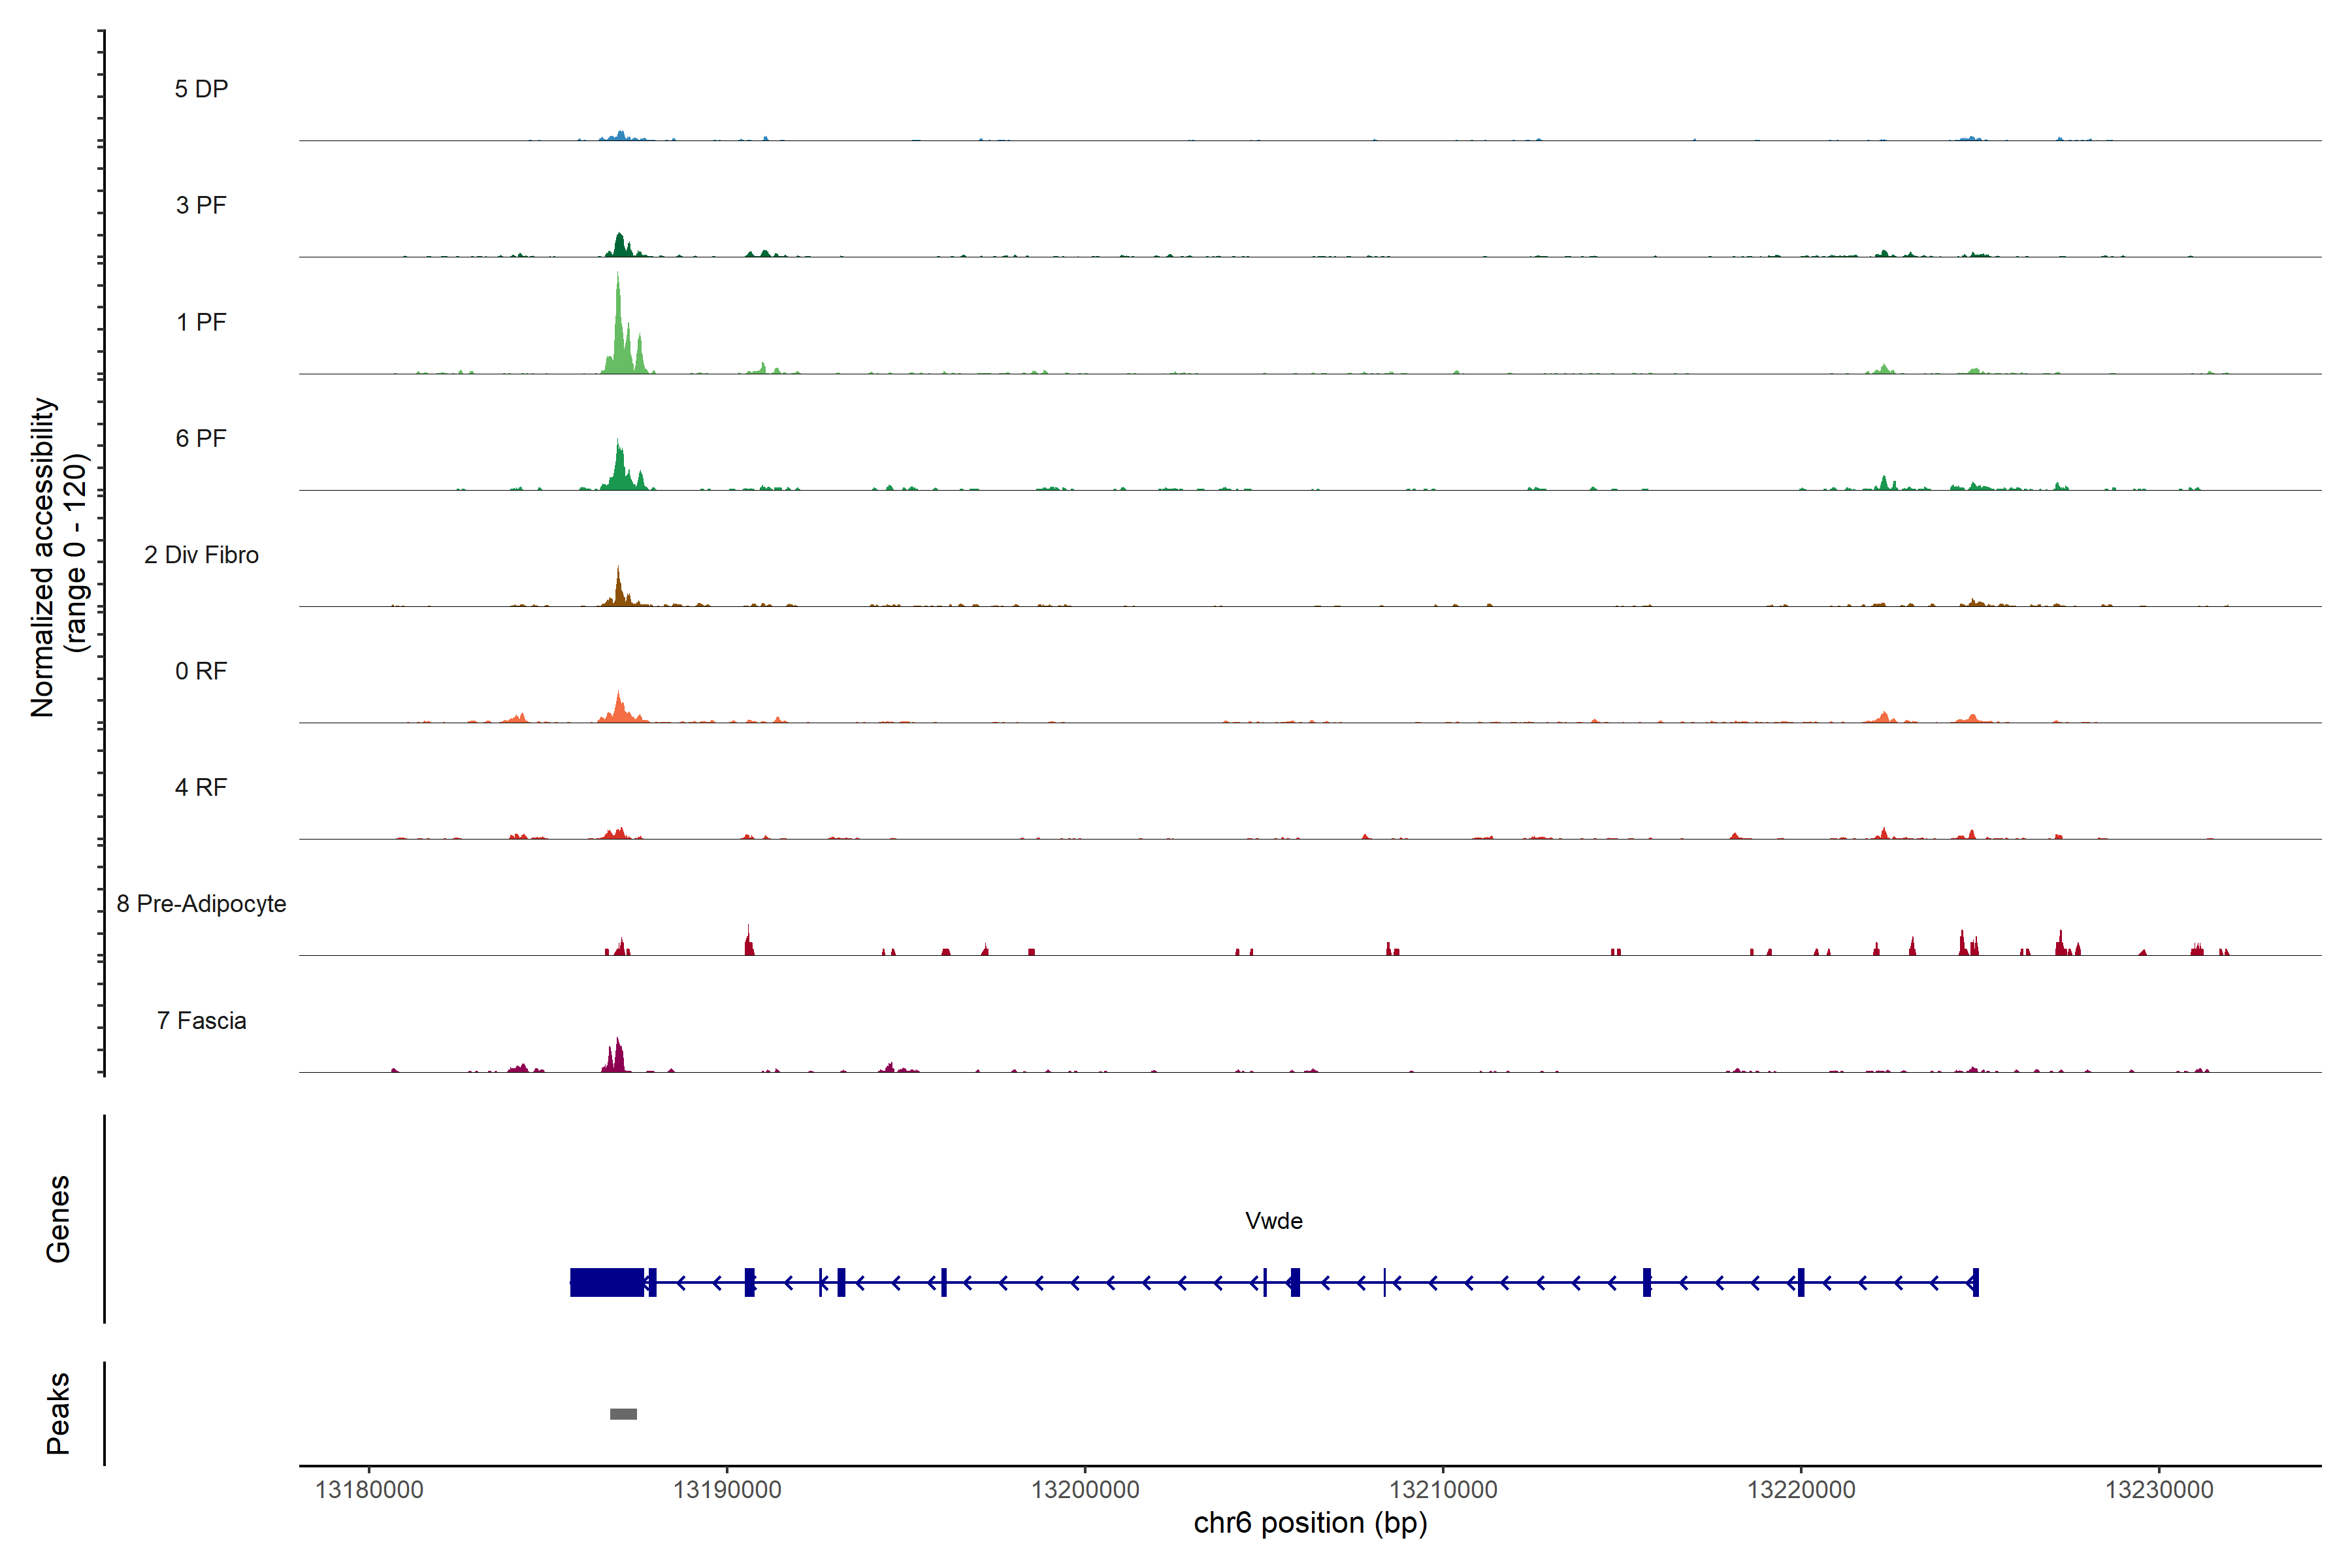The image size is (2352, 1568).
Task: Click the 13200000 x-axis tick label
Action: (1085, 1490)
